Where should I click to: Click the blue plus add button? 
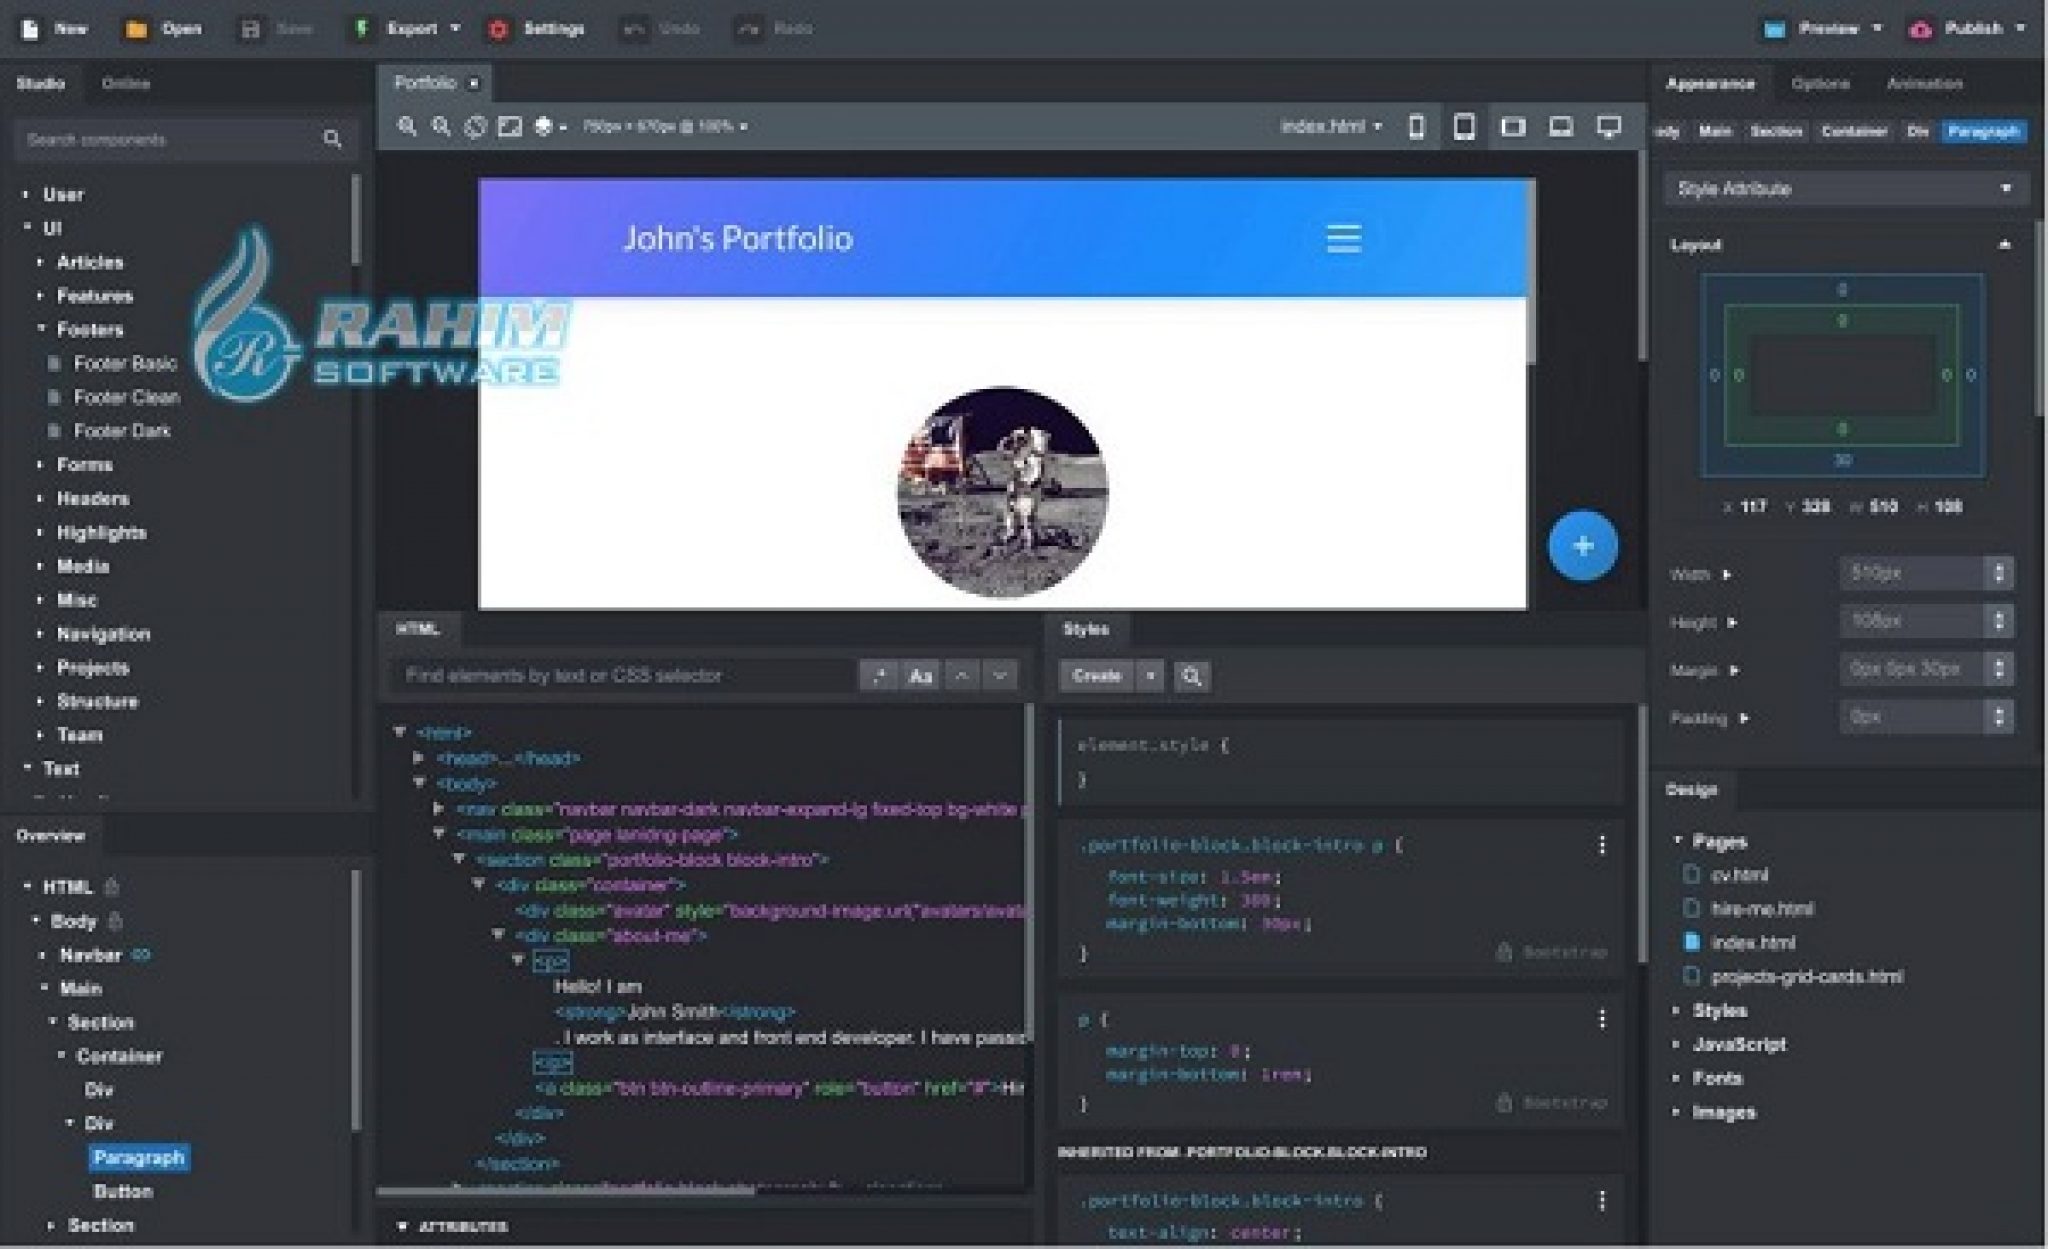(1582, 546)
